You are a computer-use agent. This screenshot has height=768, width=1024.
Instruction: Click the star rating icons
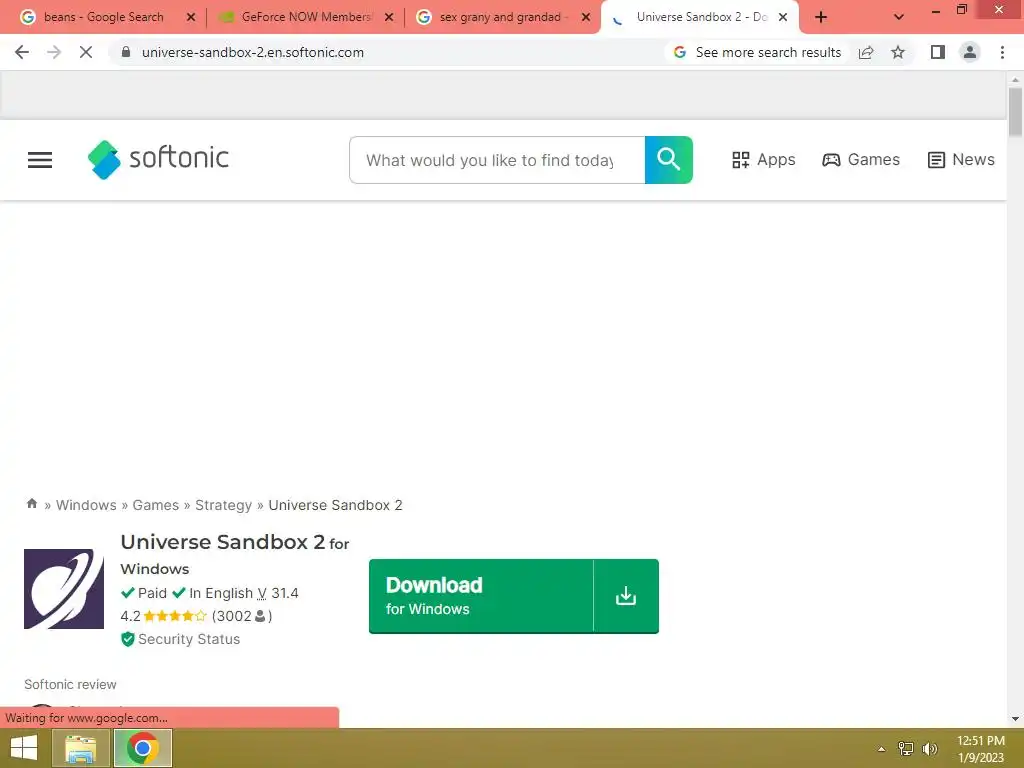coord(175,616)
